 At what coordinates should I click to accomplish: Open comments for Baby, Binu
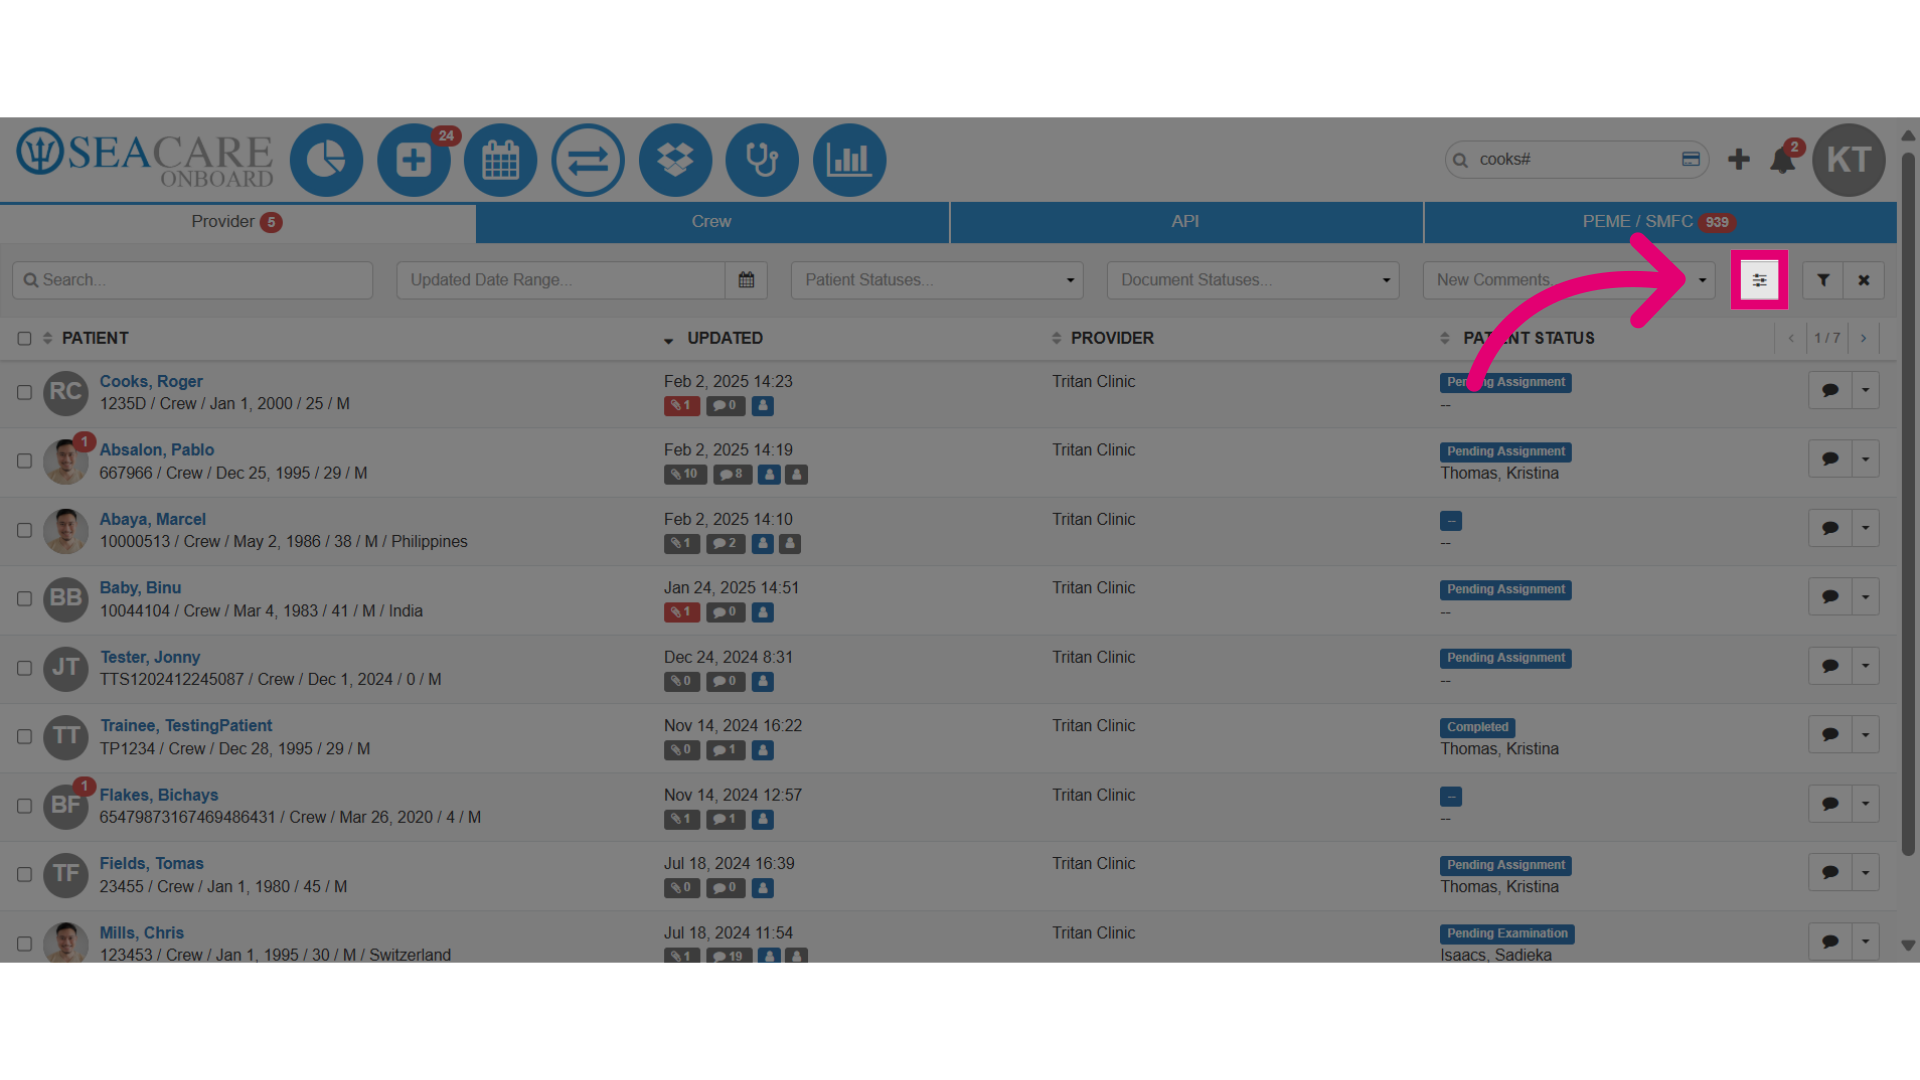pyautogui.click(x=1830, y=597)
